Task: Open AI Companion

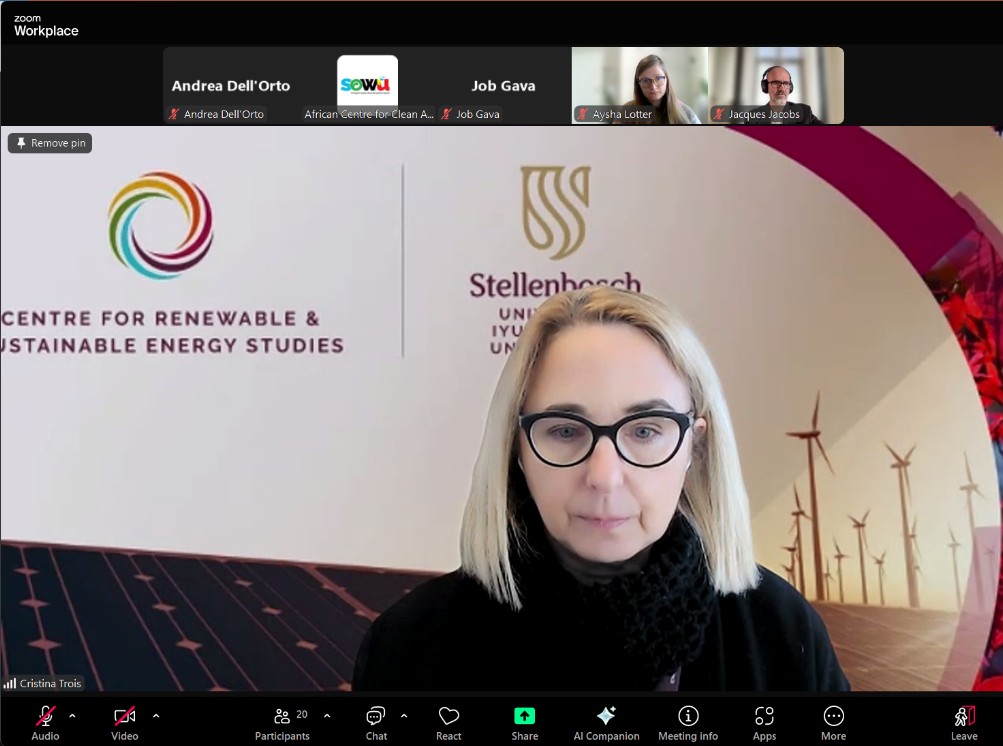Action: point(606,723)
